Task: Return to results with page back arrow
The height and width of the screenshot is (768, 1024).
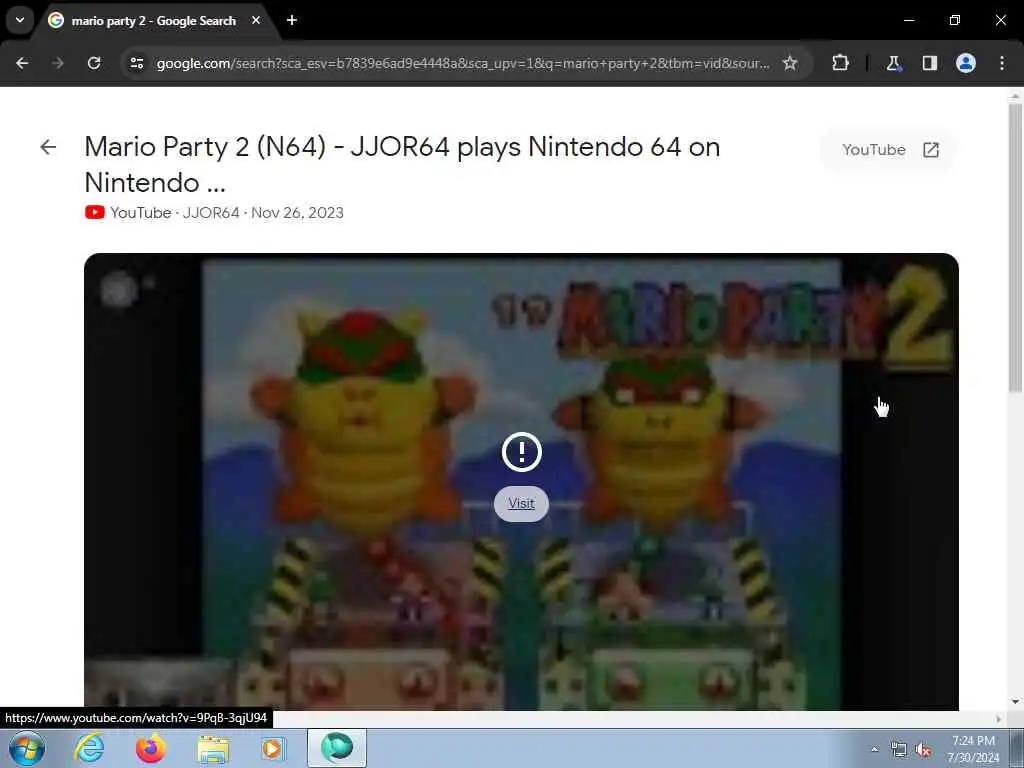Action: click(48, 147)
